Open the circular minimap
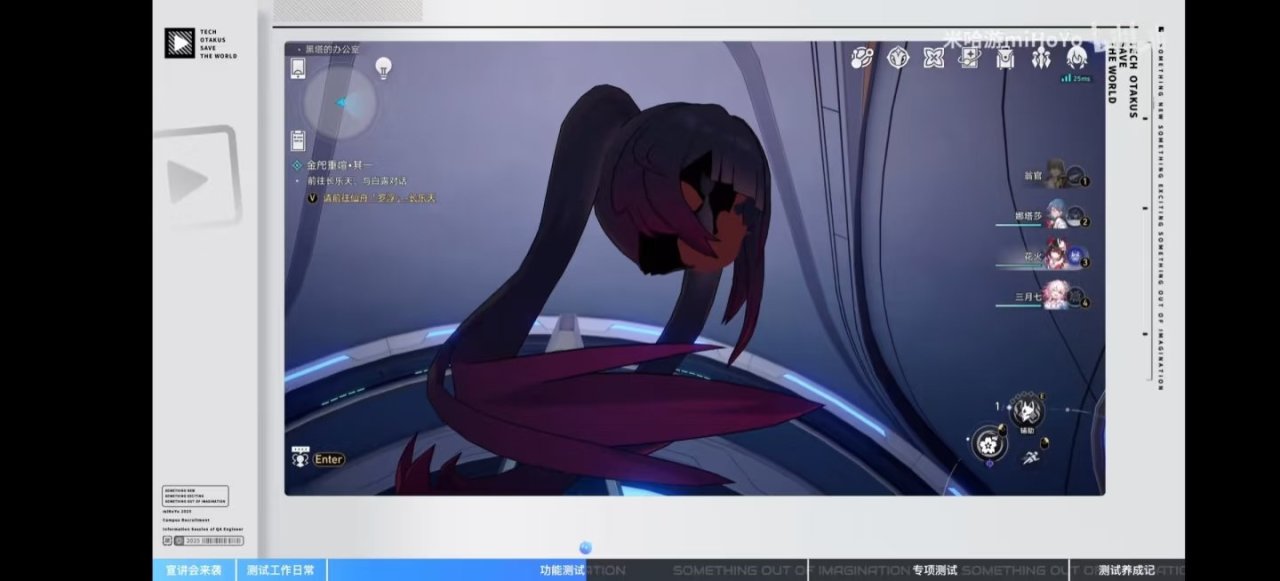 [341, 103]
